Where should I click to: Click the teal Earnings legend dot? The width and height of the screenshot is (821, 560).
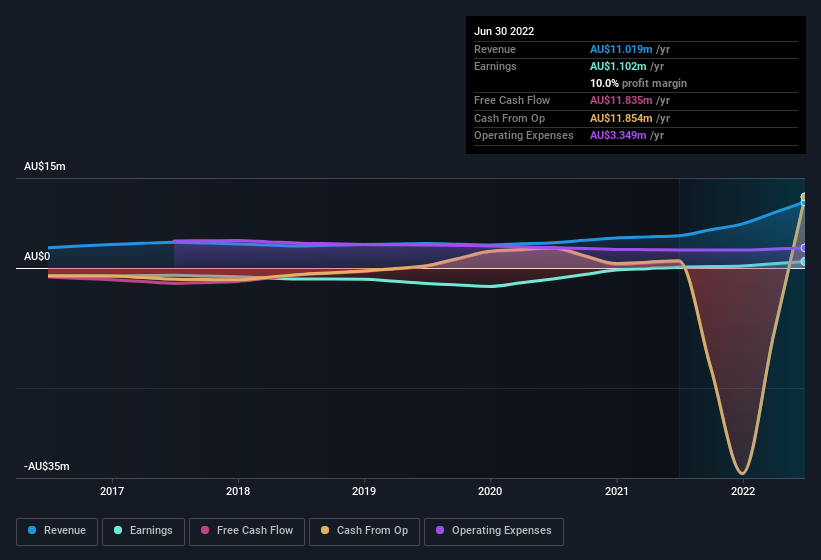point(118,530)
